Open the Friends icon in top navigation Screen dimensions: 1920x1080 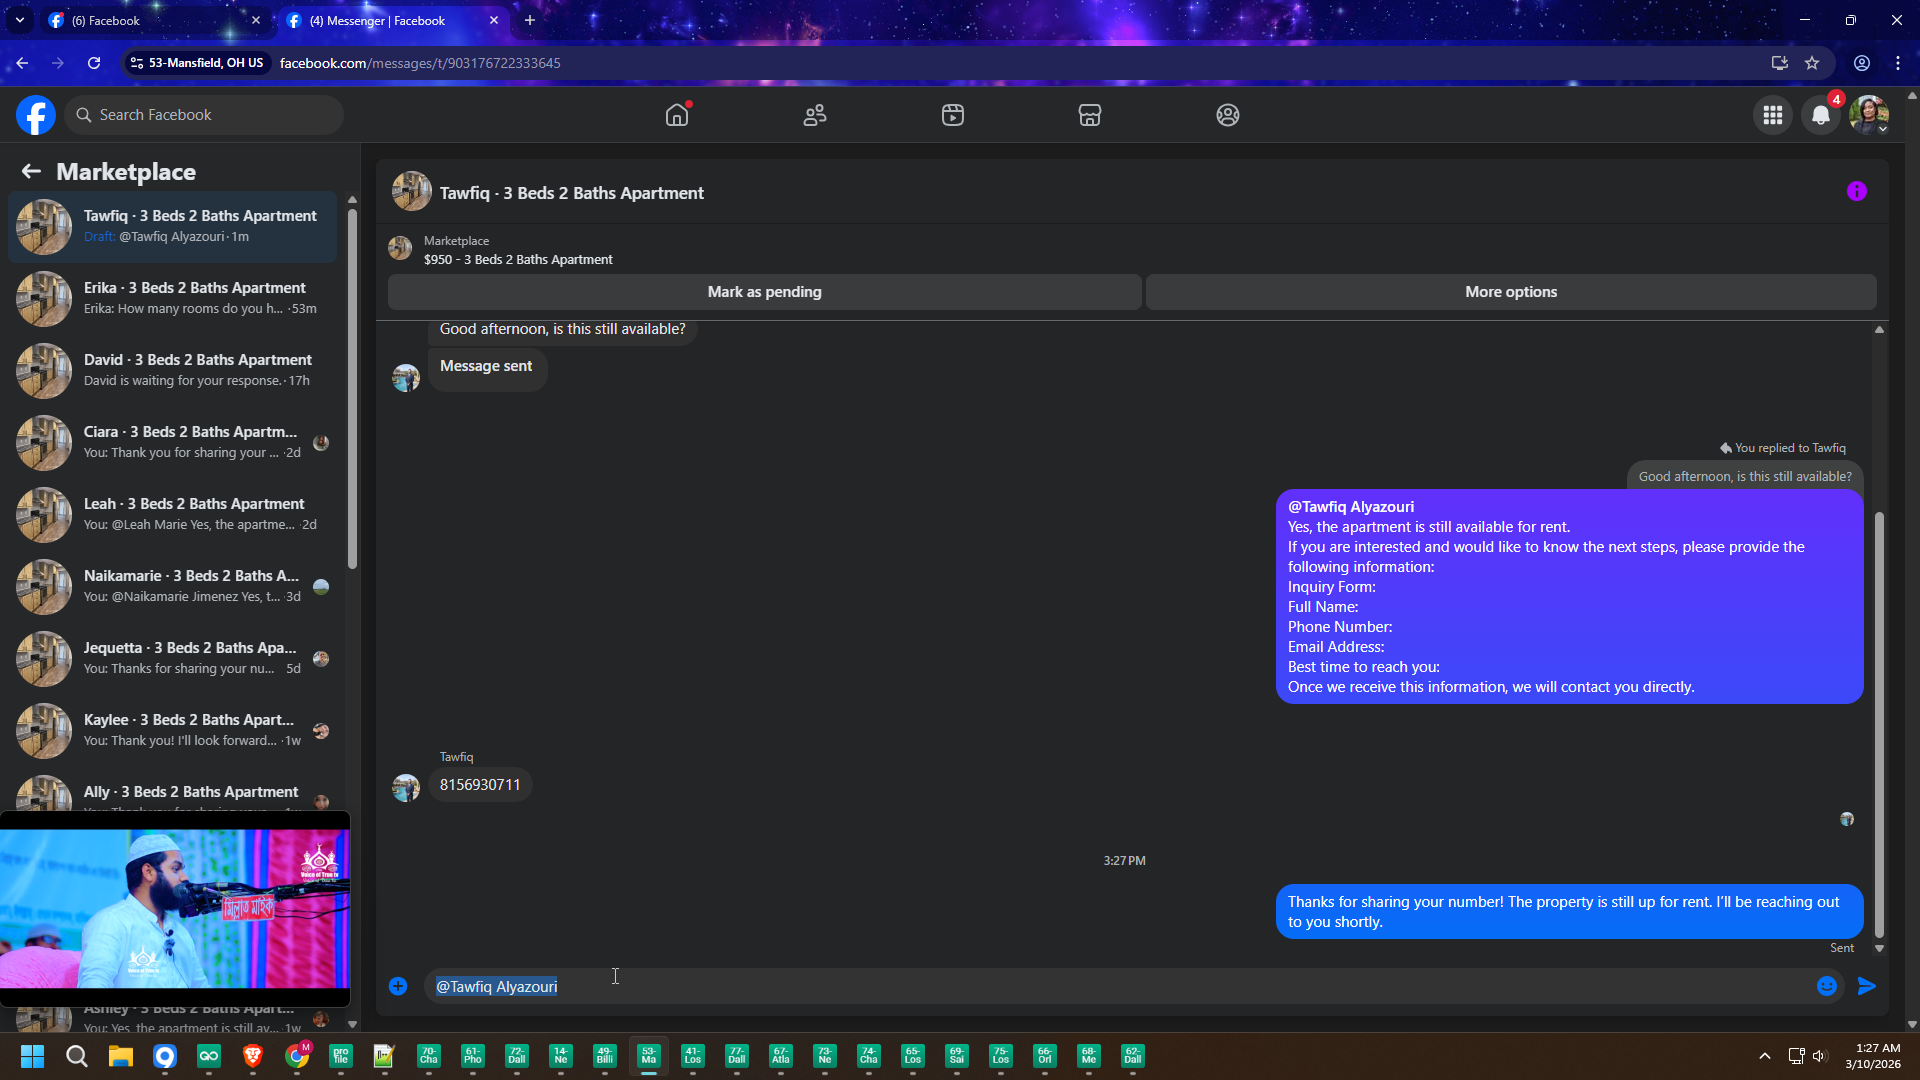(x=815, y=115)
